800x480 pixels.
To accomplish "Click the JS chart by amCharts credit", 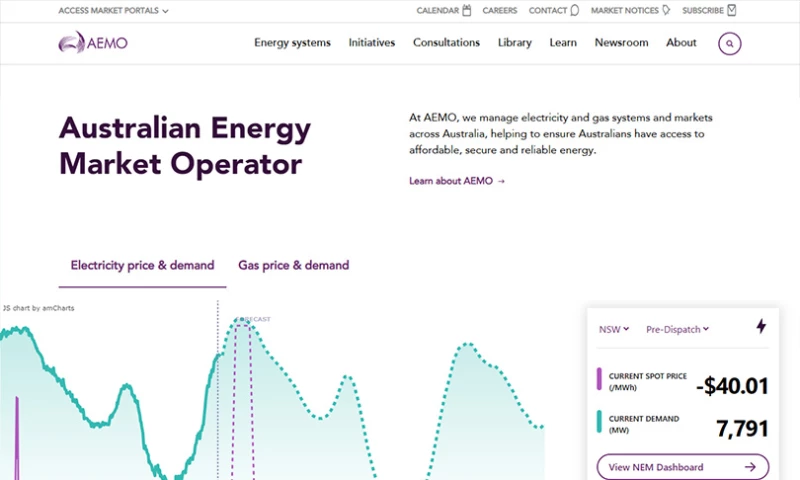I will click(38, 308).
